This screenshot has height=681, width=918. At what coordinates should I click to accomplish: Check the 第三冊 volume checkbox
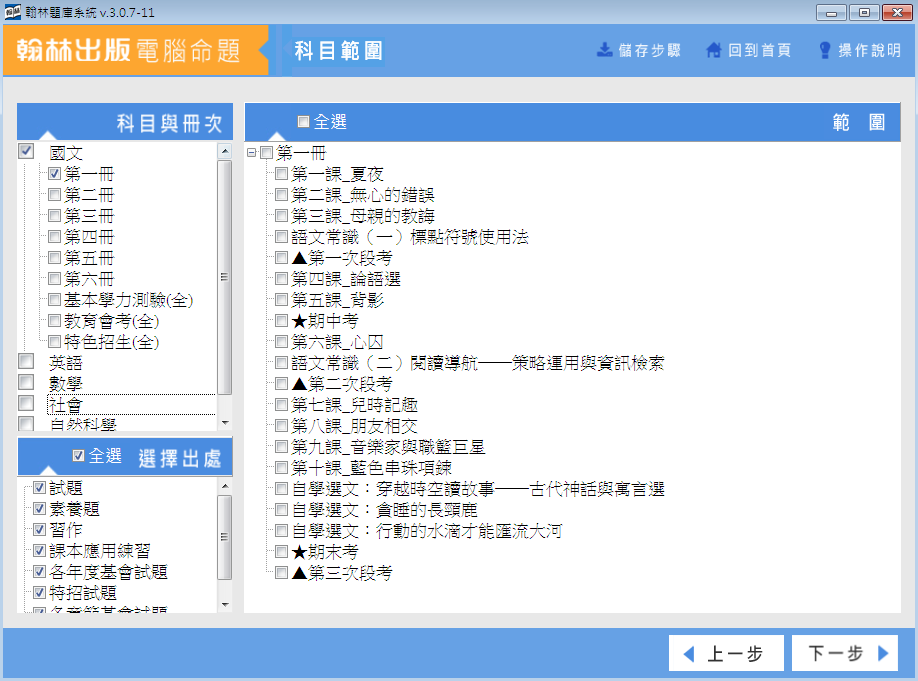pyautogui.click(x=54, y=215)
